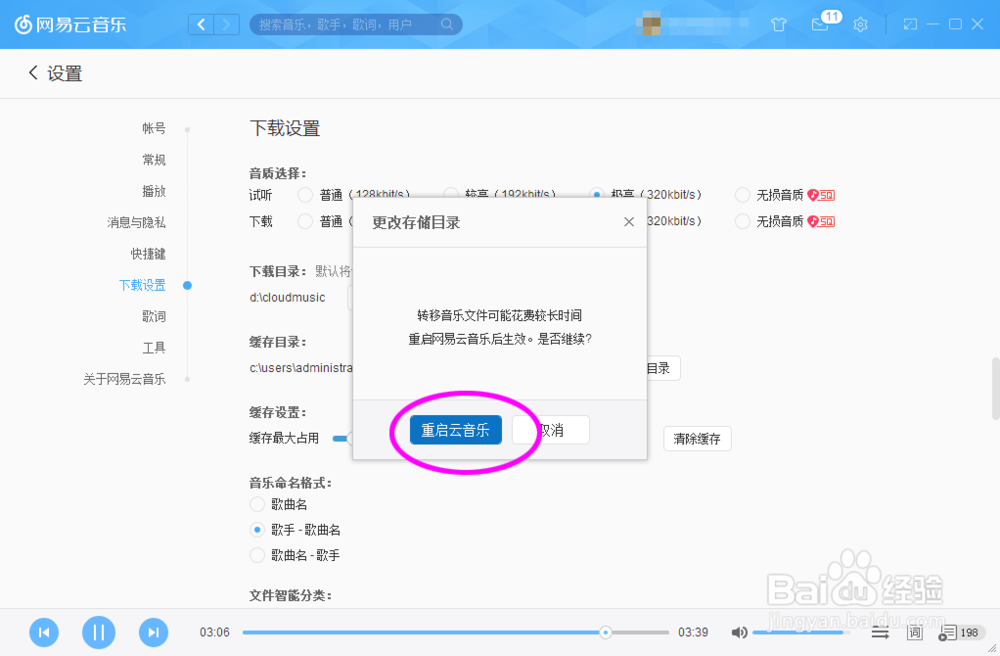The width and height of the screenshot is (1000, 656).
Task: Choose 歌手 - 歌曲名 naming format
Action: (x=257, y=530)
